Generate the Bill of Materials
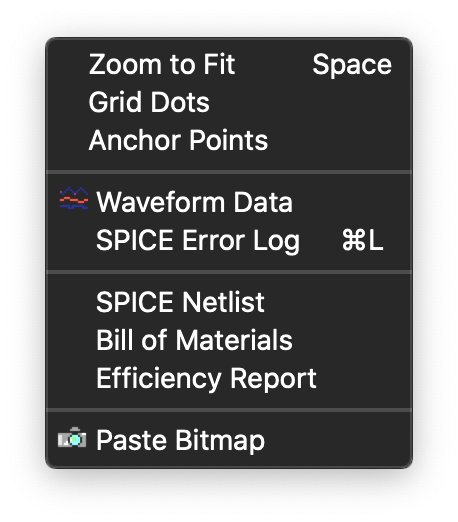 click(x=229, y=340)
